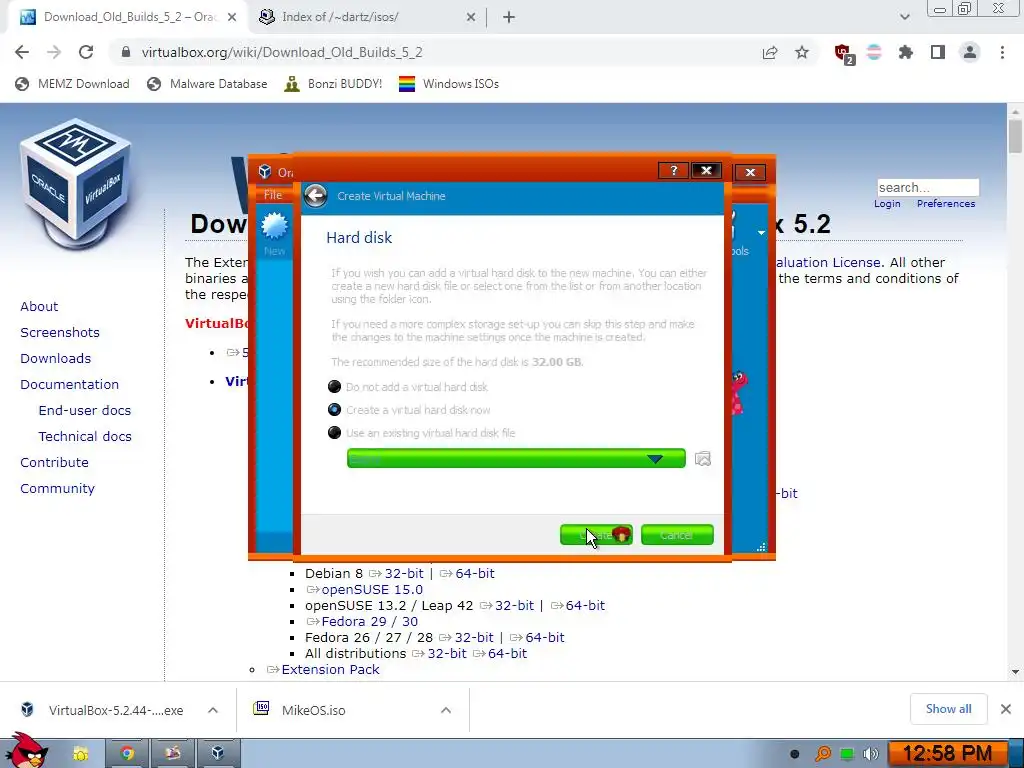This screenshot has height=768, width=1024.
Task: Open the Windows ISOs bookmark
Action: tap(449, 84)
